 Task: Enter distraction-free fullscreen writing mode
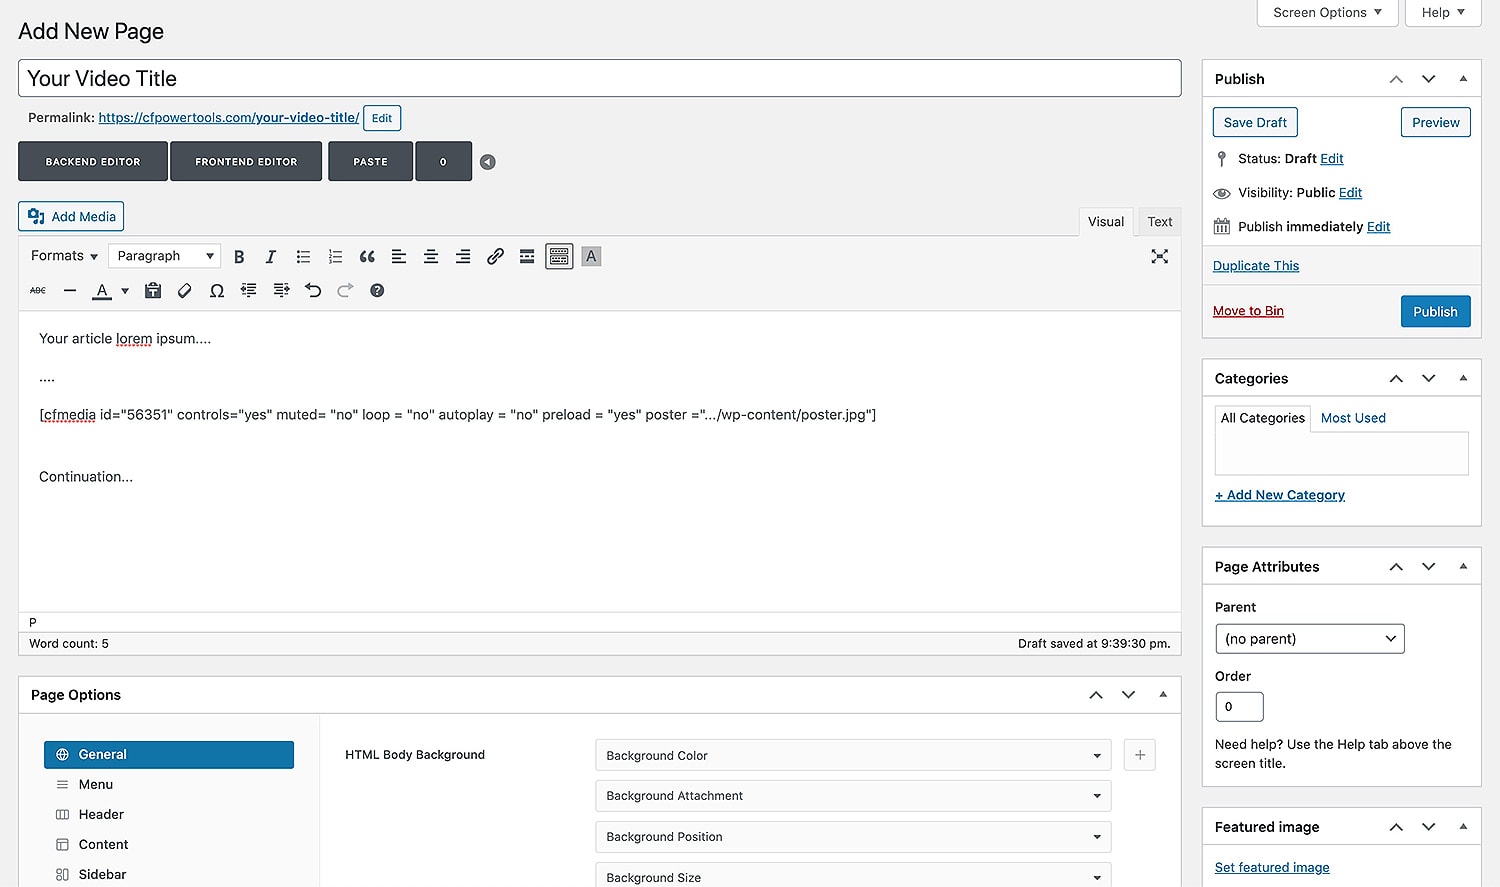click(1159, 257)
